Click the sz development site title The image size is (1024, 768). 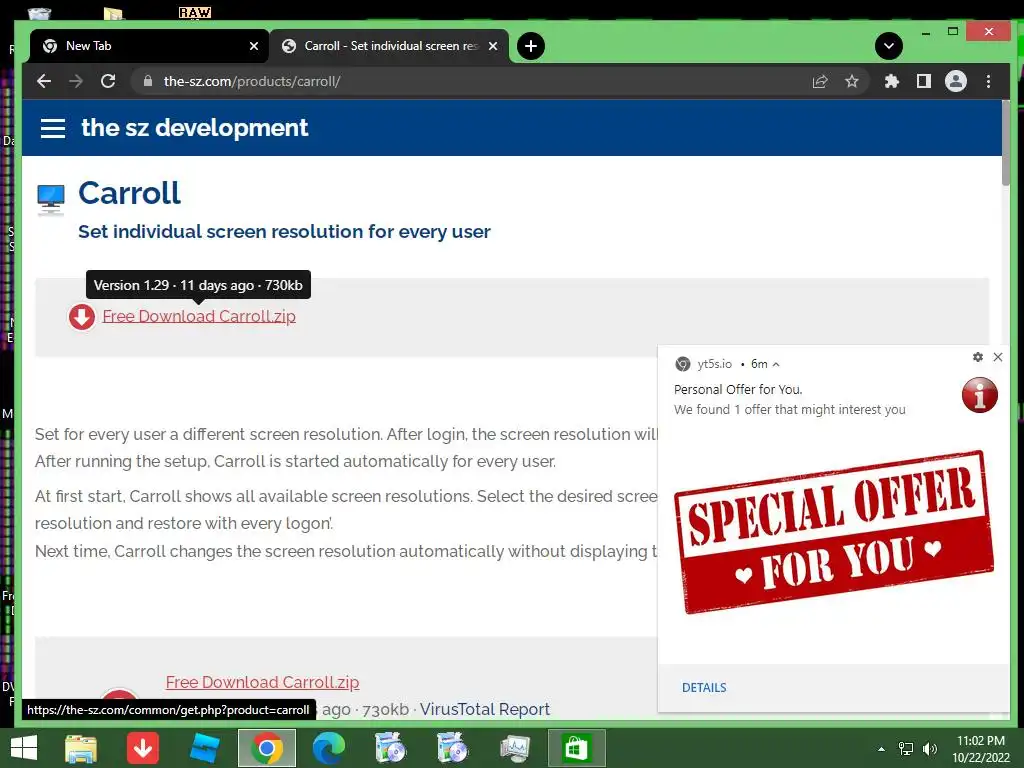(x=195, y=127)
